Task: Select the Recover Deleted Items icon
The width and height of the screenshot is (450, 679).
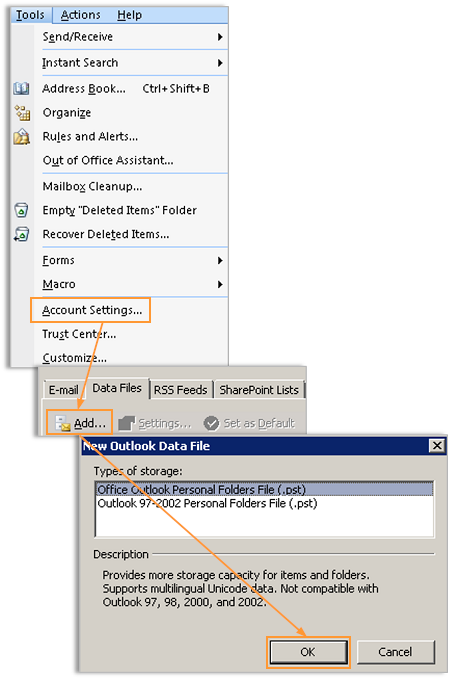Action: (x=21, y=234)
